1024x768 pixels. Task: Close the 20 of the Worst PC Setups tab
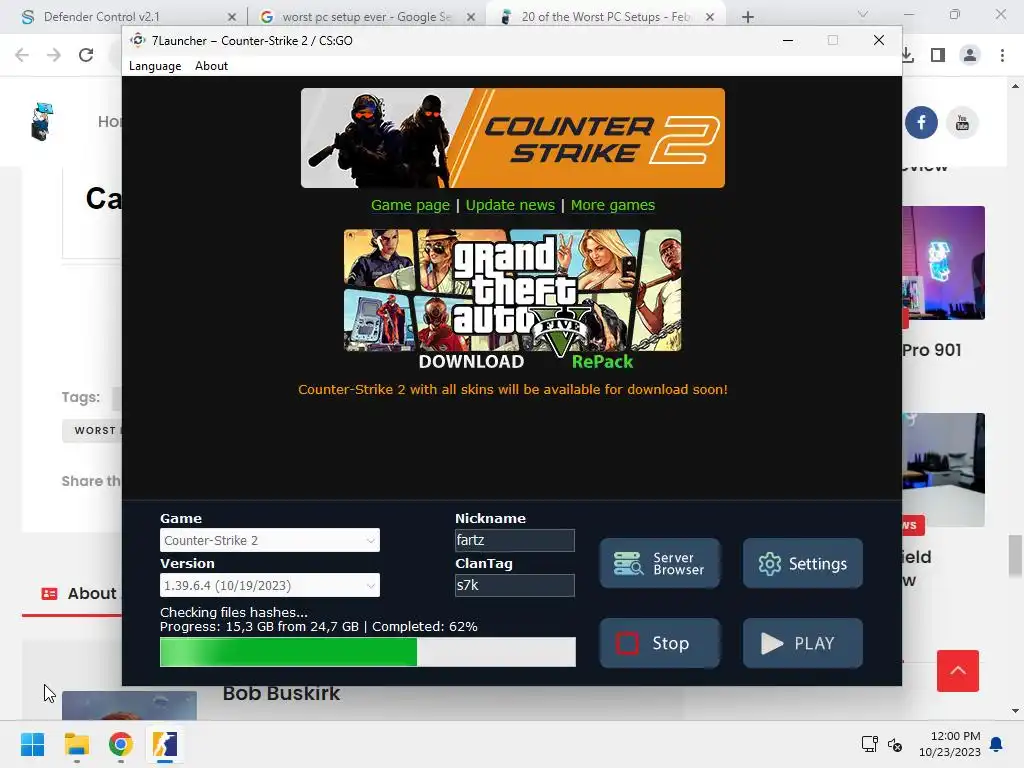pos(710,17)
